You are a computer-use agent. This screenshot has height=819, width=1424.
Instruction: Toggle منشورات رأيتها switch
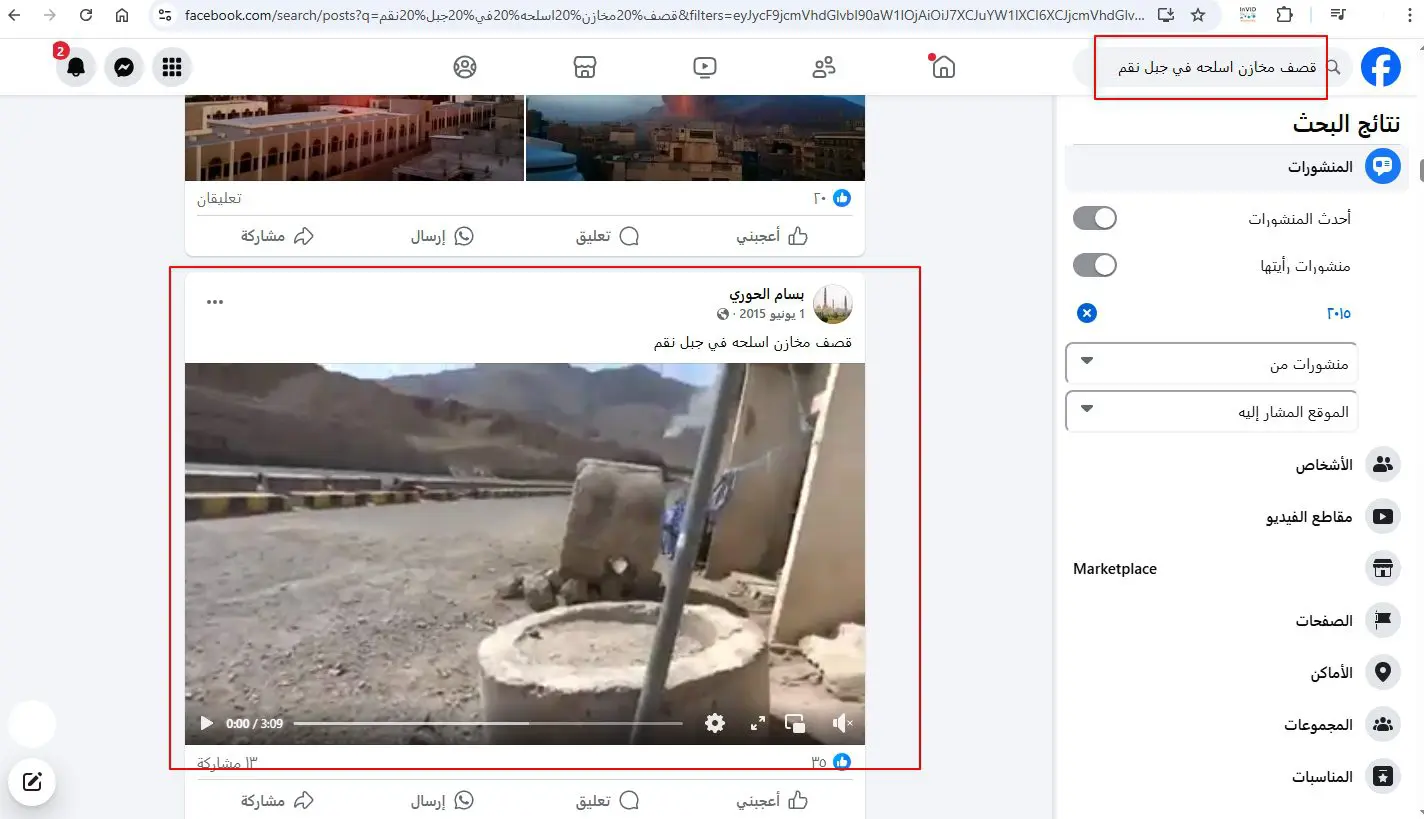click(x=1094, y=265)
